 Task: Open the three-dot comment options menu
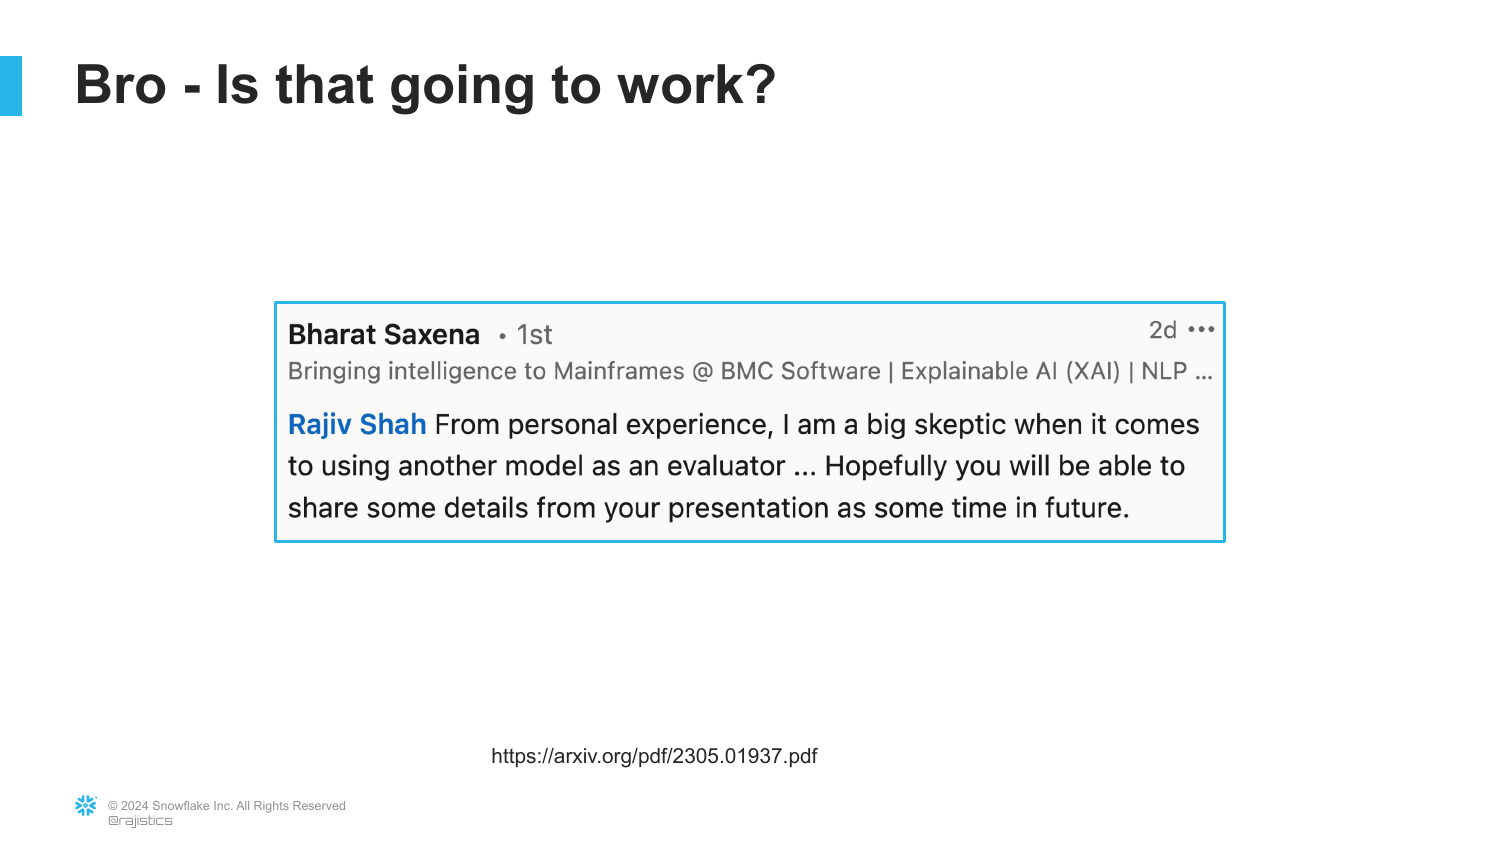coord(1201,329)
